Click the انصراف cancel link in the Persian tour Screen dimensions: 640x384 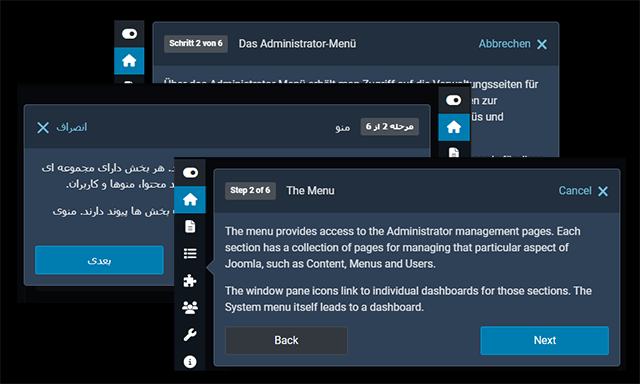click(71, 127)
